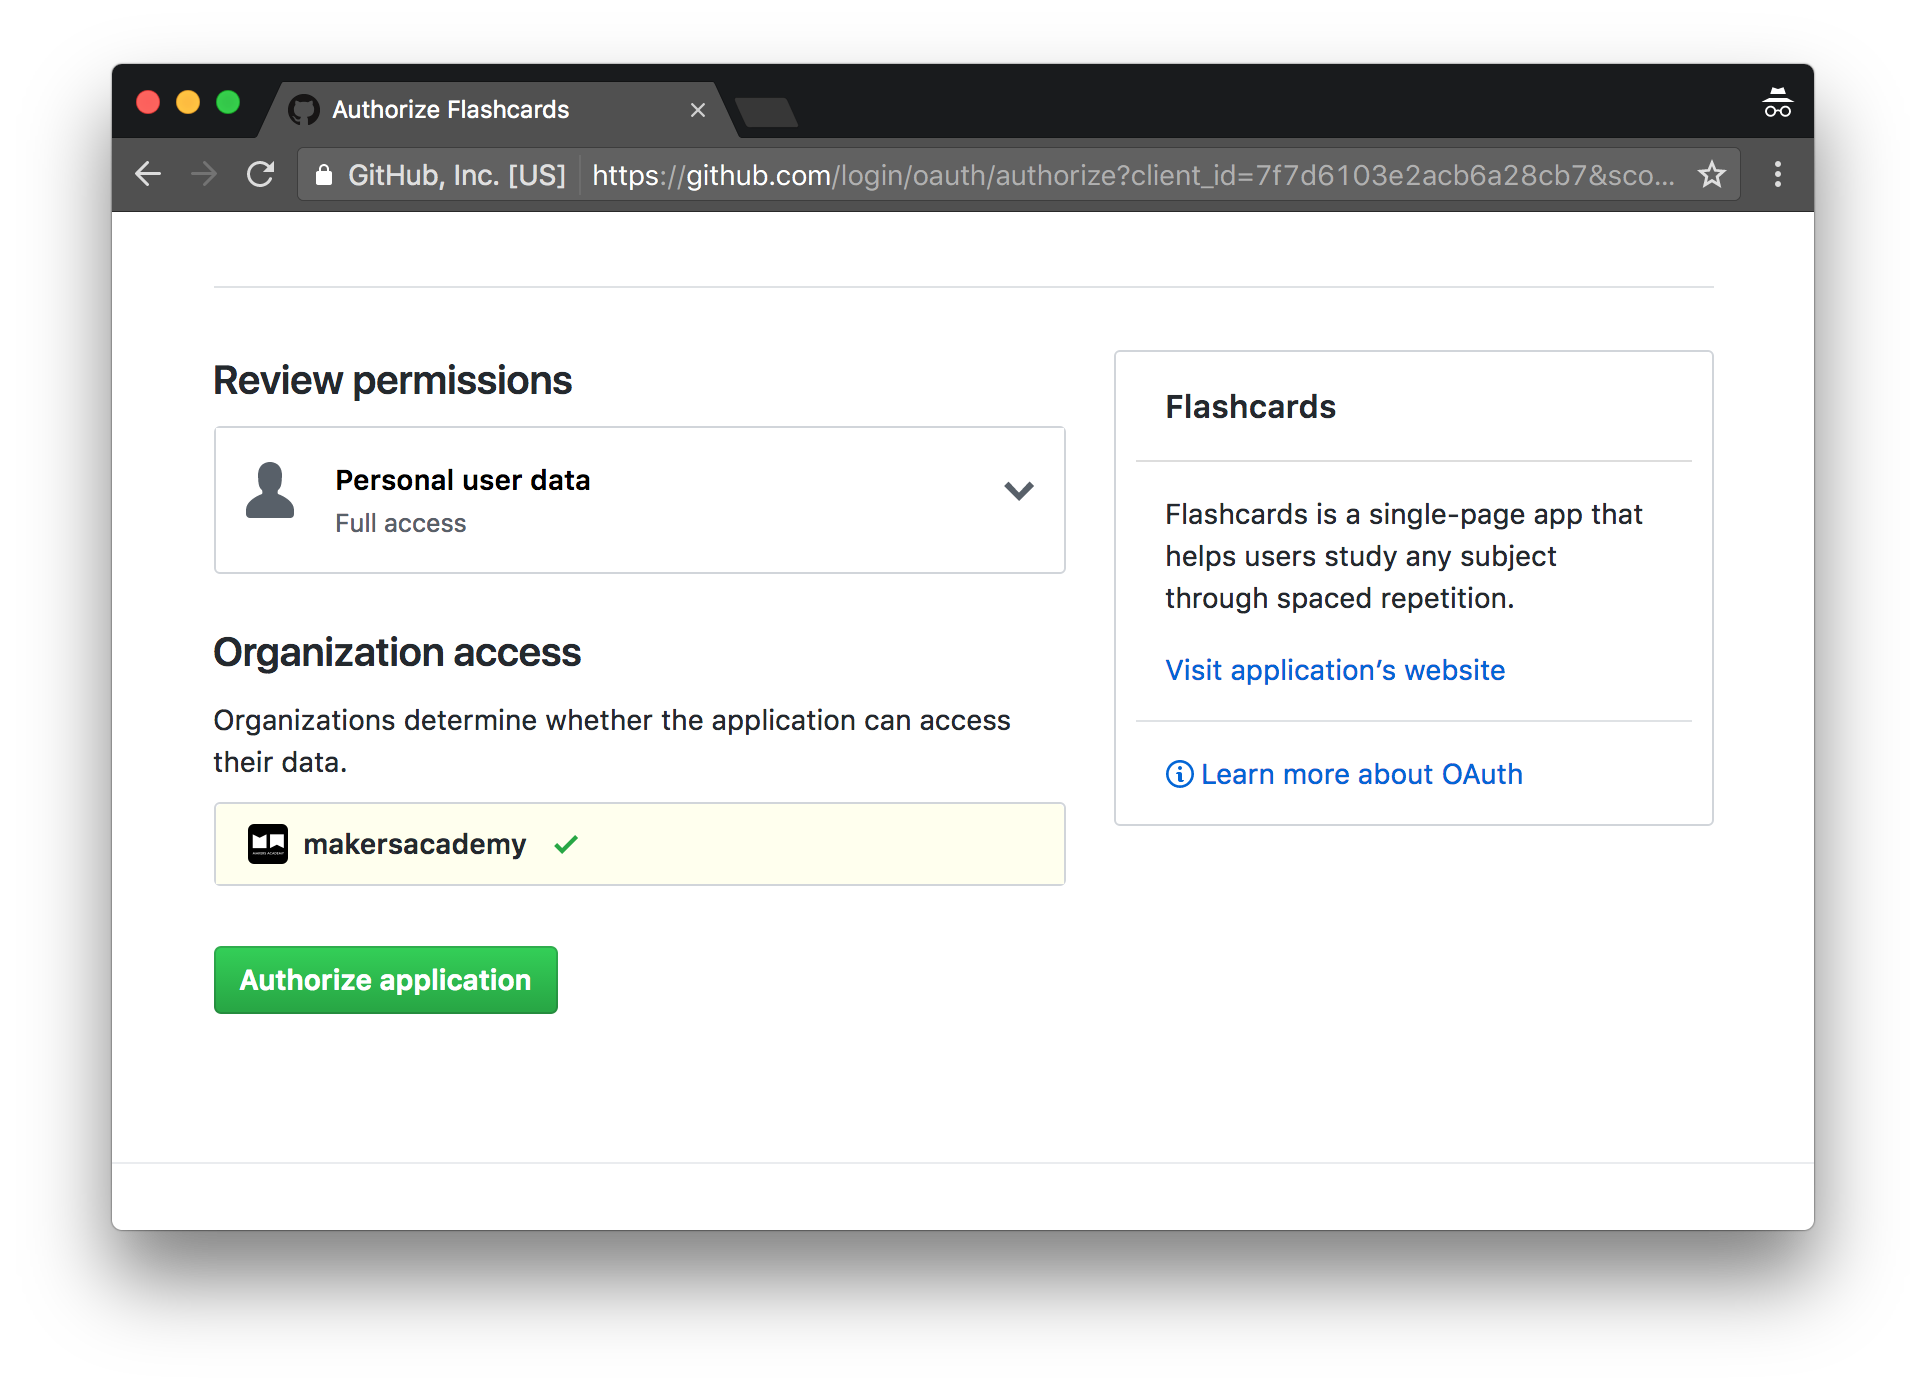This screenshot has height=1390, width=1926.
Task: Click the secure lock icon in address bar
Action: click(323, 175)
